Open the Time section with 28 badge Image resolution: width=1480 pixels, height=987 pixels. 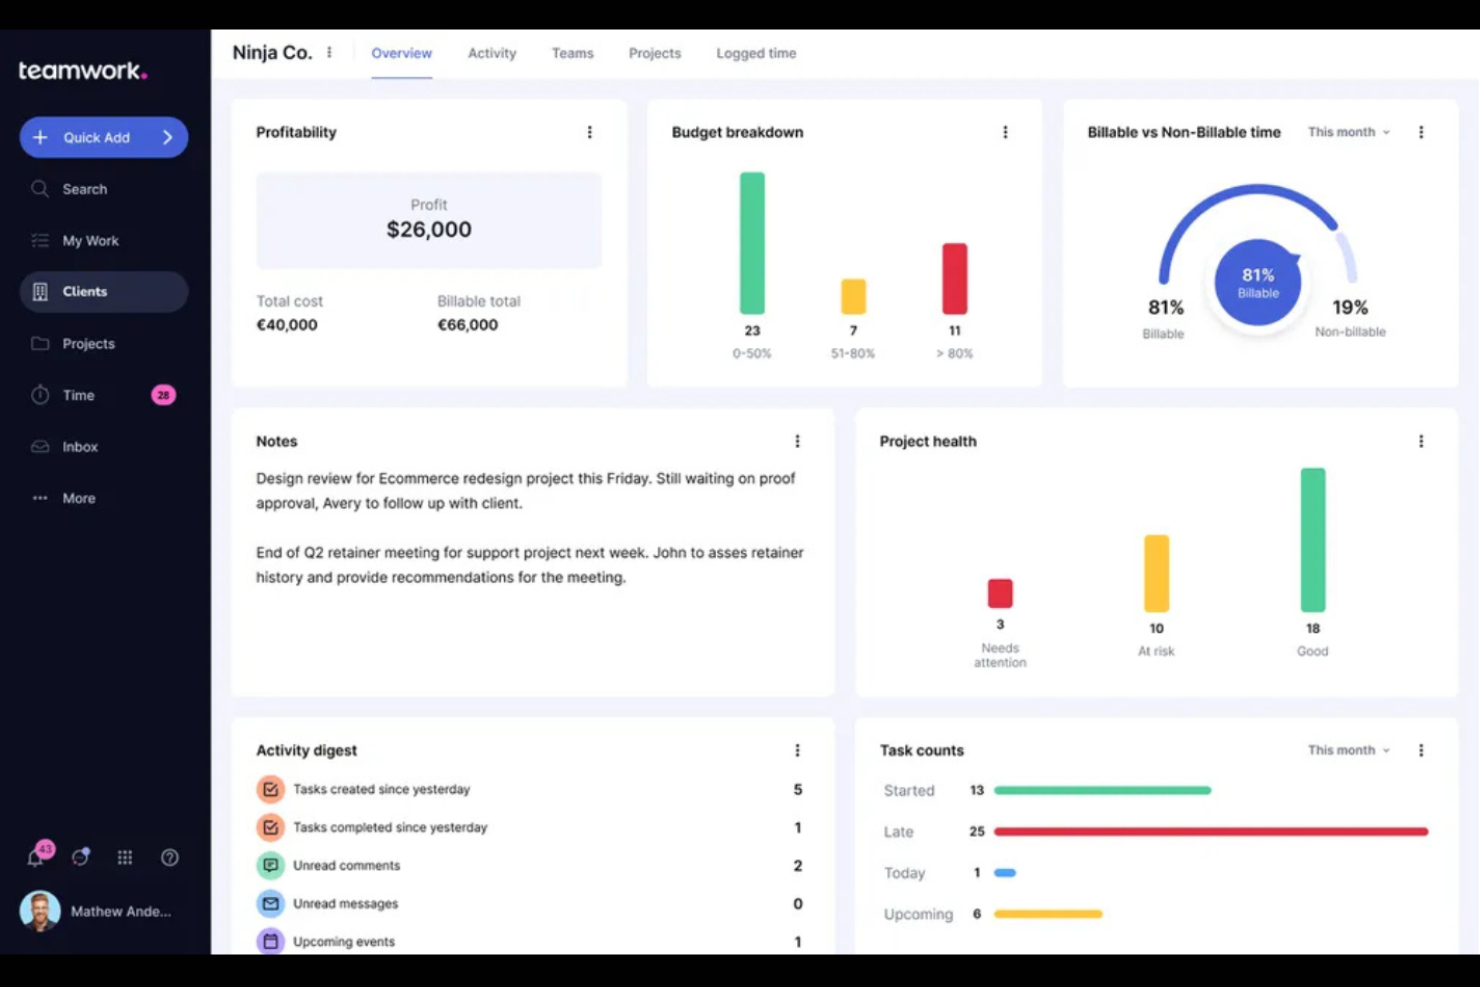76,395
